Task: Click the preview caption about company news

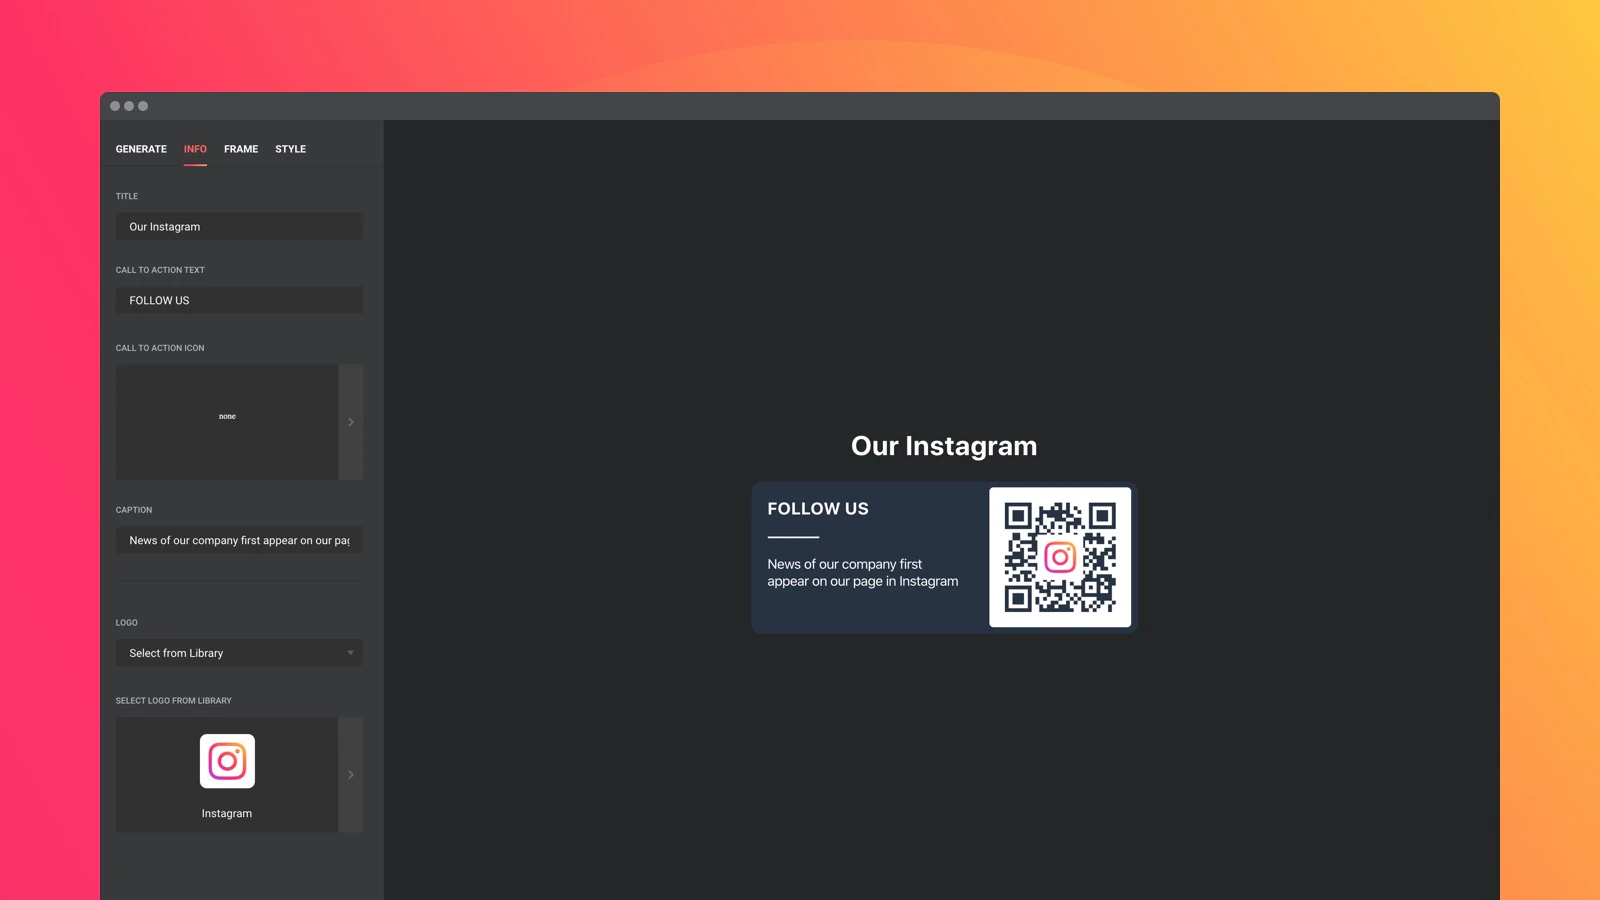Action: click(x=863, y=573)
